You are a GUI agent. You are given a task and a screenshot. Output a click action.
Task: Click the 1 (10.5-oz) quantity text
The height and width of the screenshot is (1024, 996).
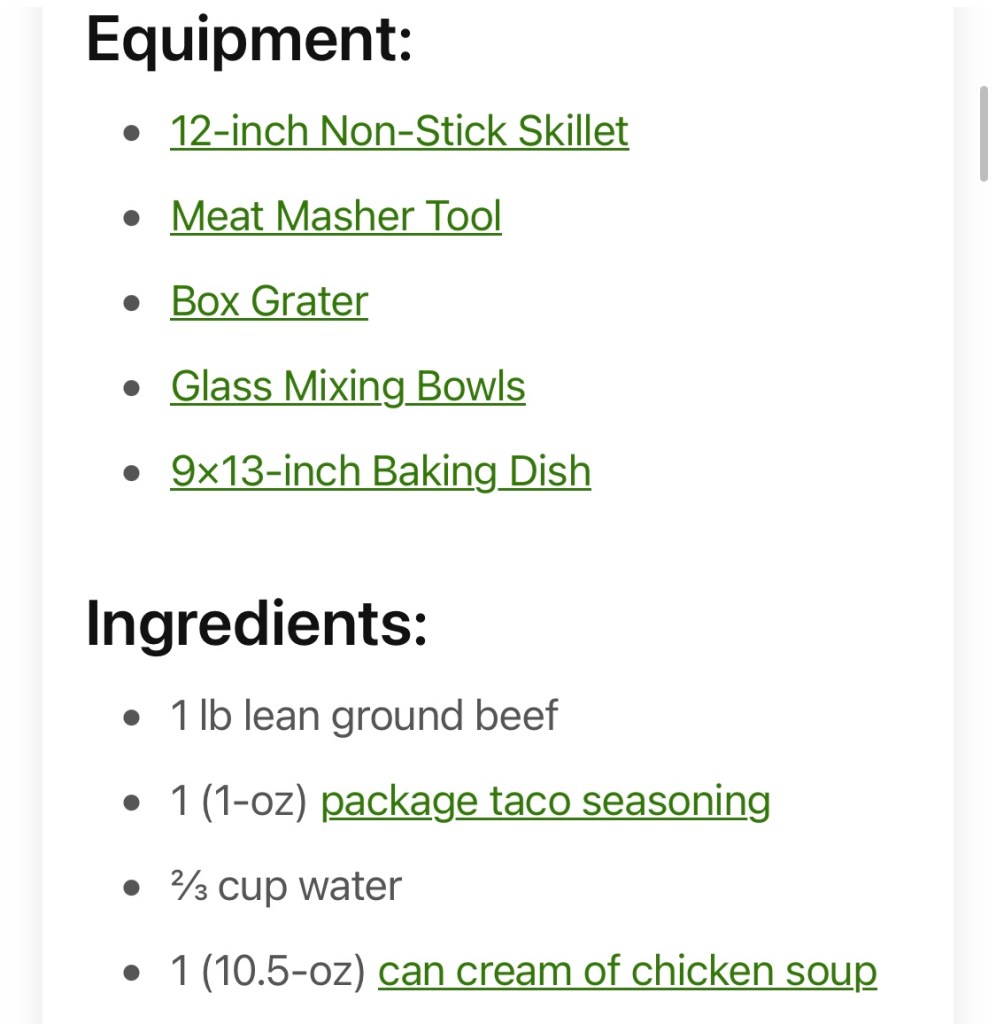(268, 972)
